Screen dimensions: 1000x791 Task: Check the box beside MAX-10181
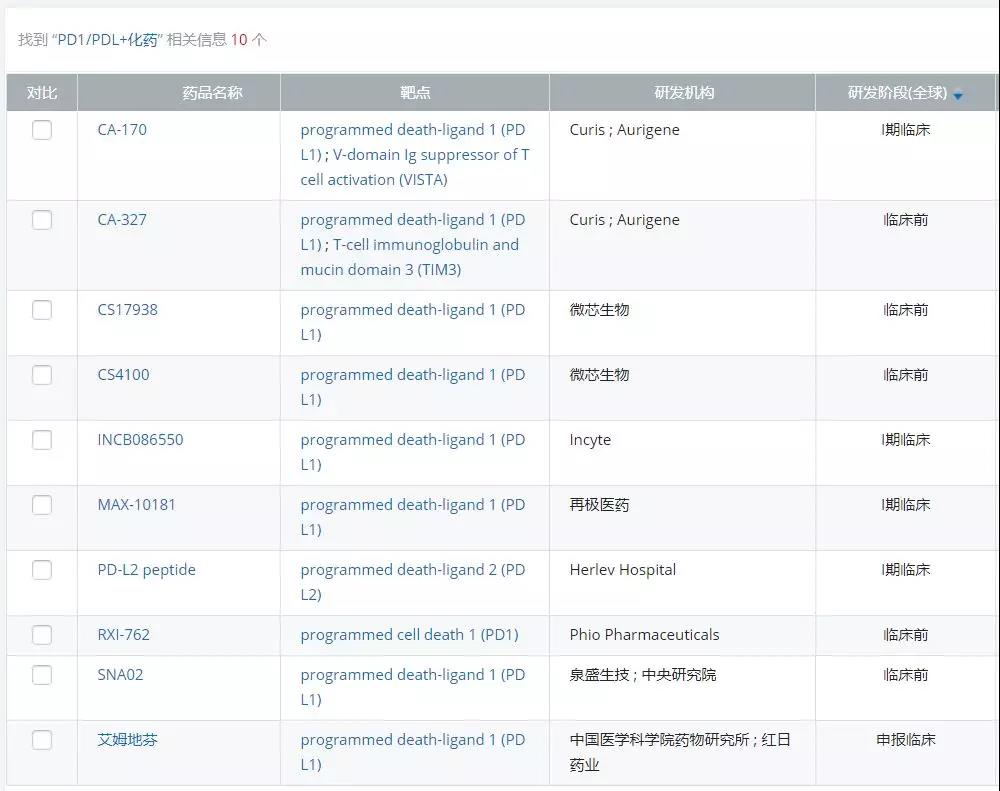click(42, 505)
